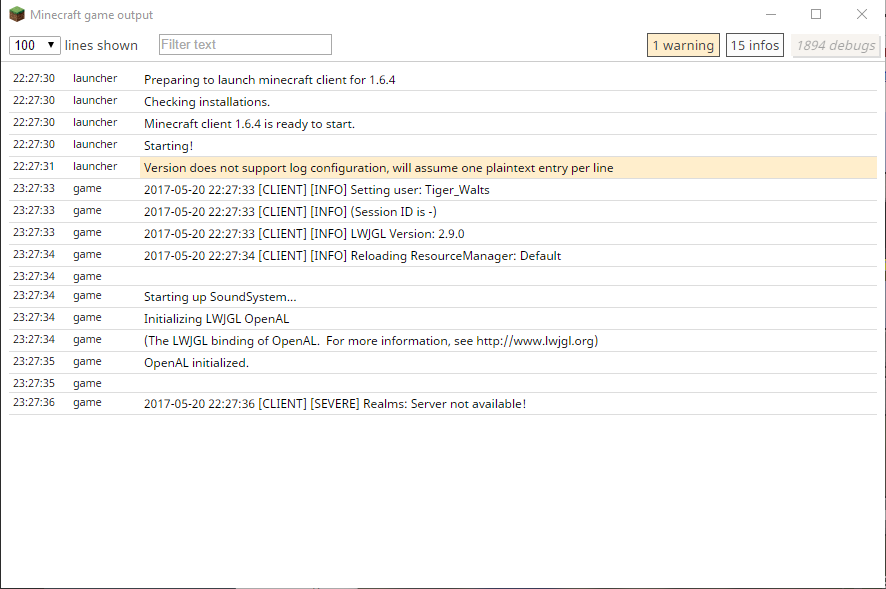Maximize the Minecraft game output window
886x589 pixels.
pos(816,14)
